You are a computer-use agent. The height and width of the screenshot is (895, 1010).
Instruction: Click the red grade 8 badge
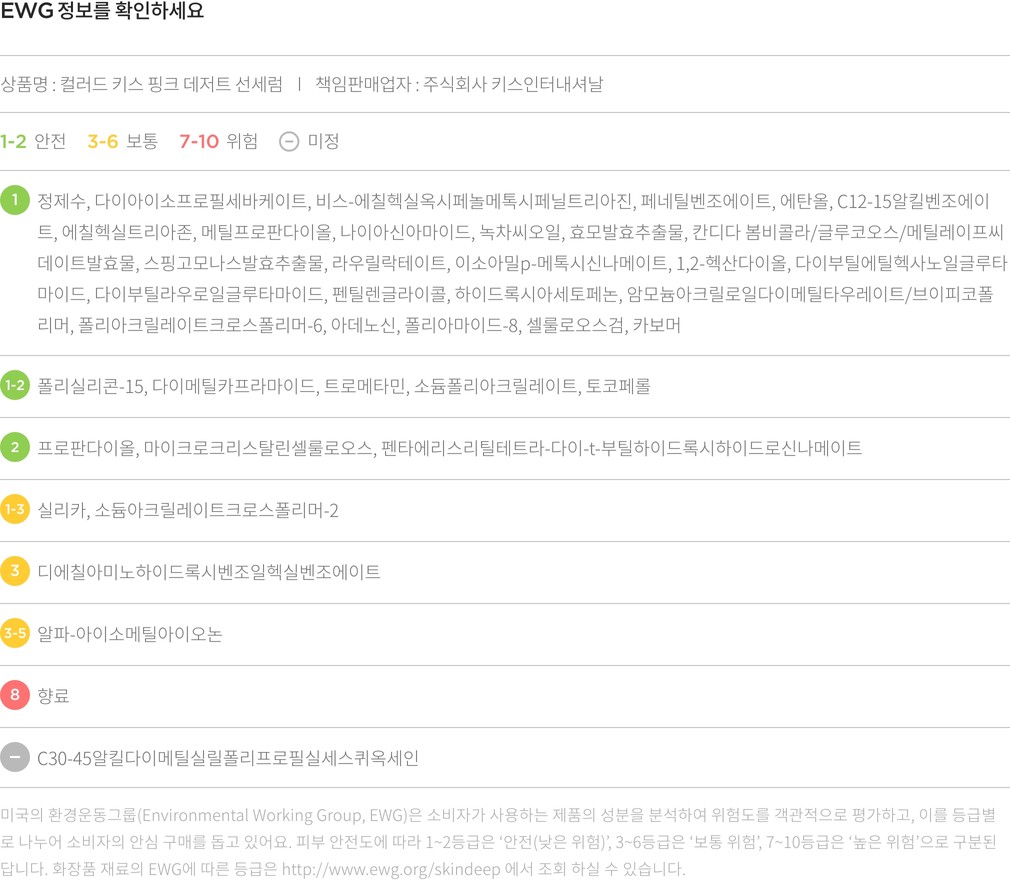click(15, 695)
